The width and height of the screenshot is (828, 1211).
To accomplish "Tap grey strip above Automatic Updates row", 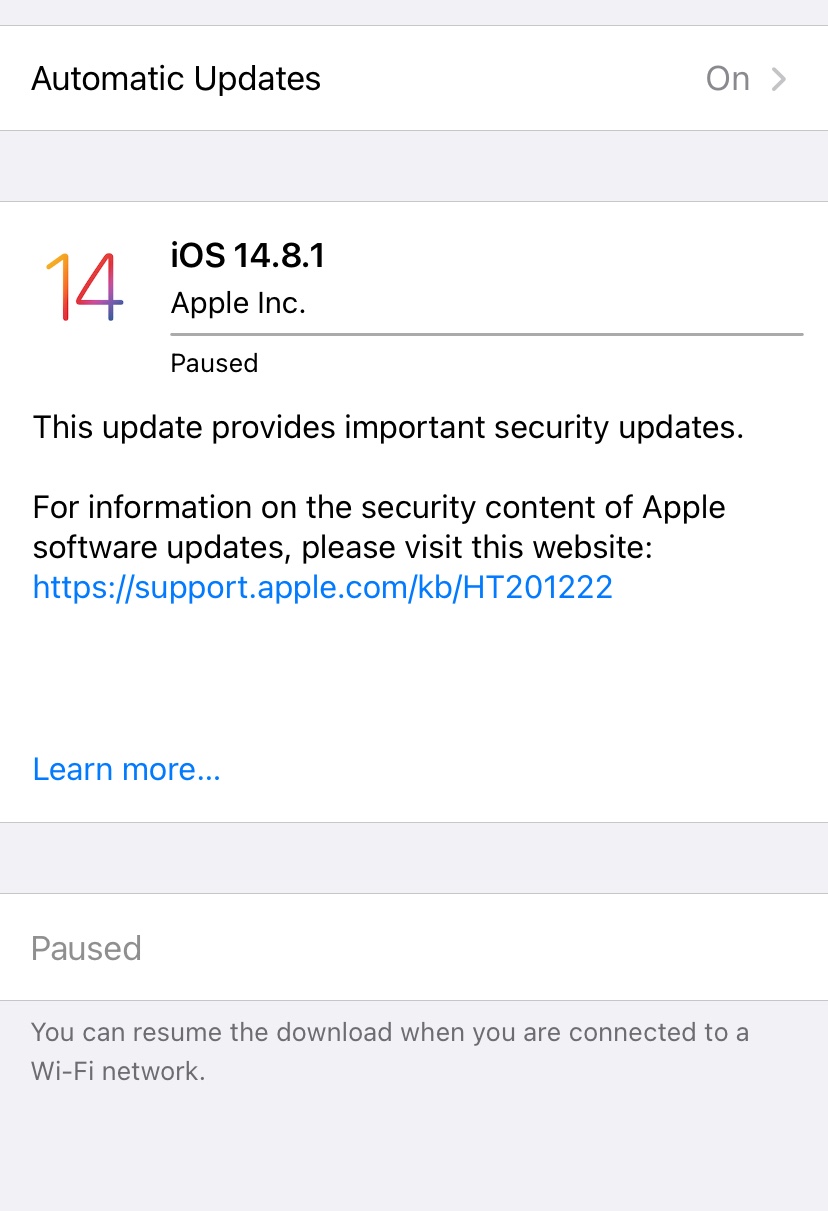I will [x=414, y=11].
